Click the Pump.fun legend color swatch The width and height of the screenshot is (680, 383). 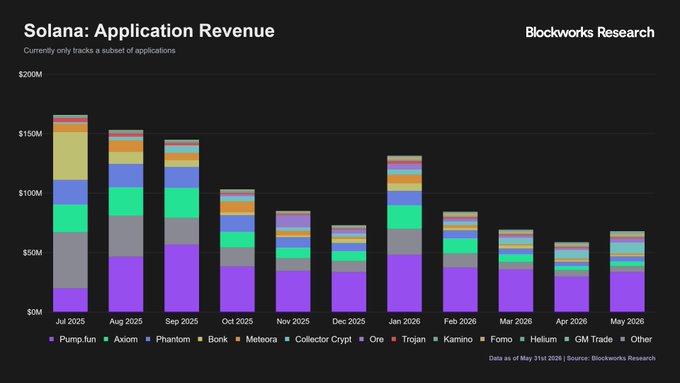[x=52, y=339]
